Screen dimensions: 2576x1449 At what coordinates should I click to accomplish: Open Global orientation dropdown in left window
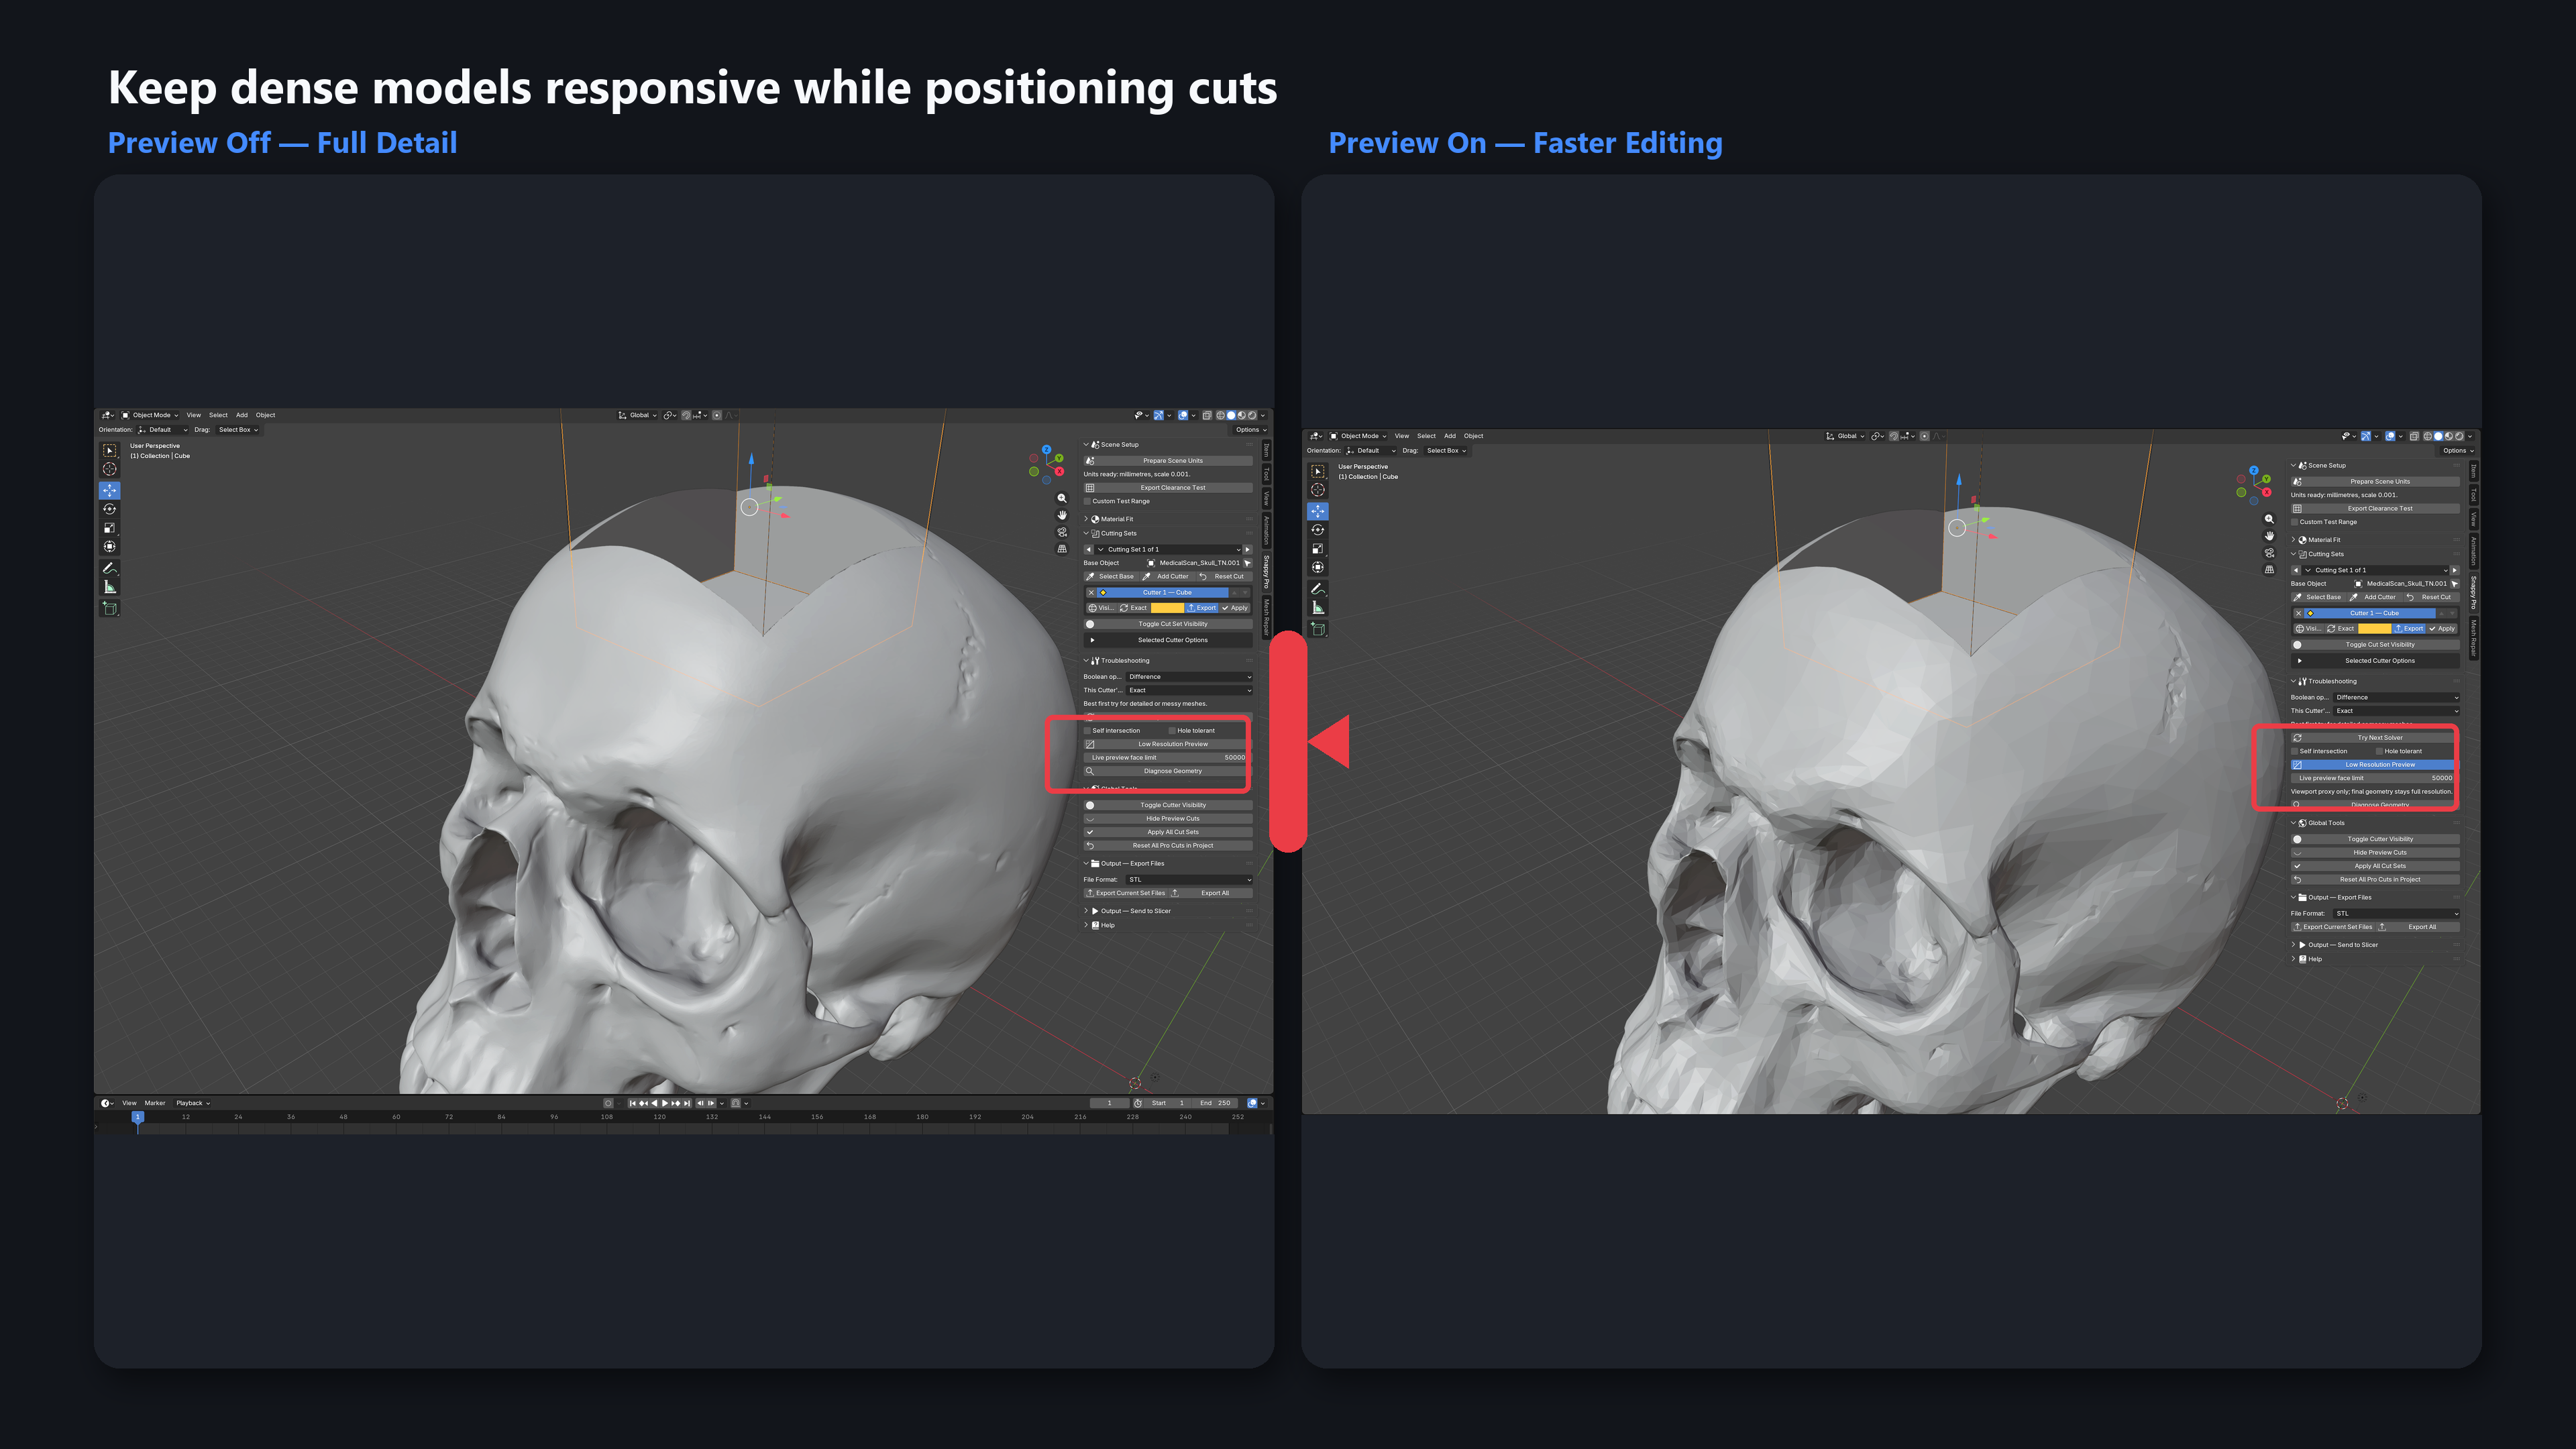[638, 415]
